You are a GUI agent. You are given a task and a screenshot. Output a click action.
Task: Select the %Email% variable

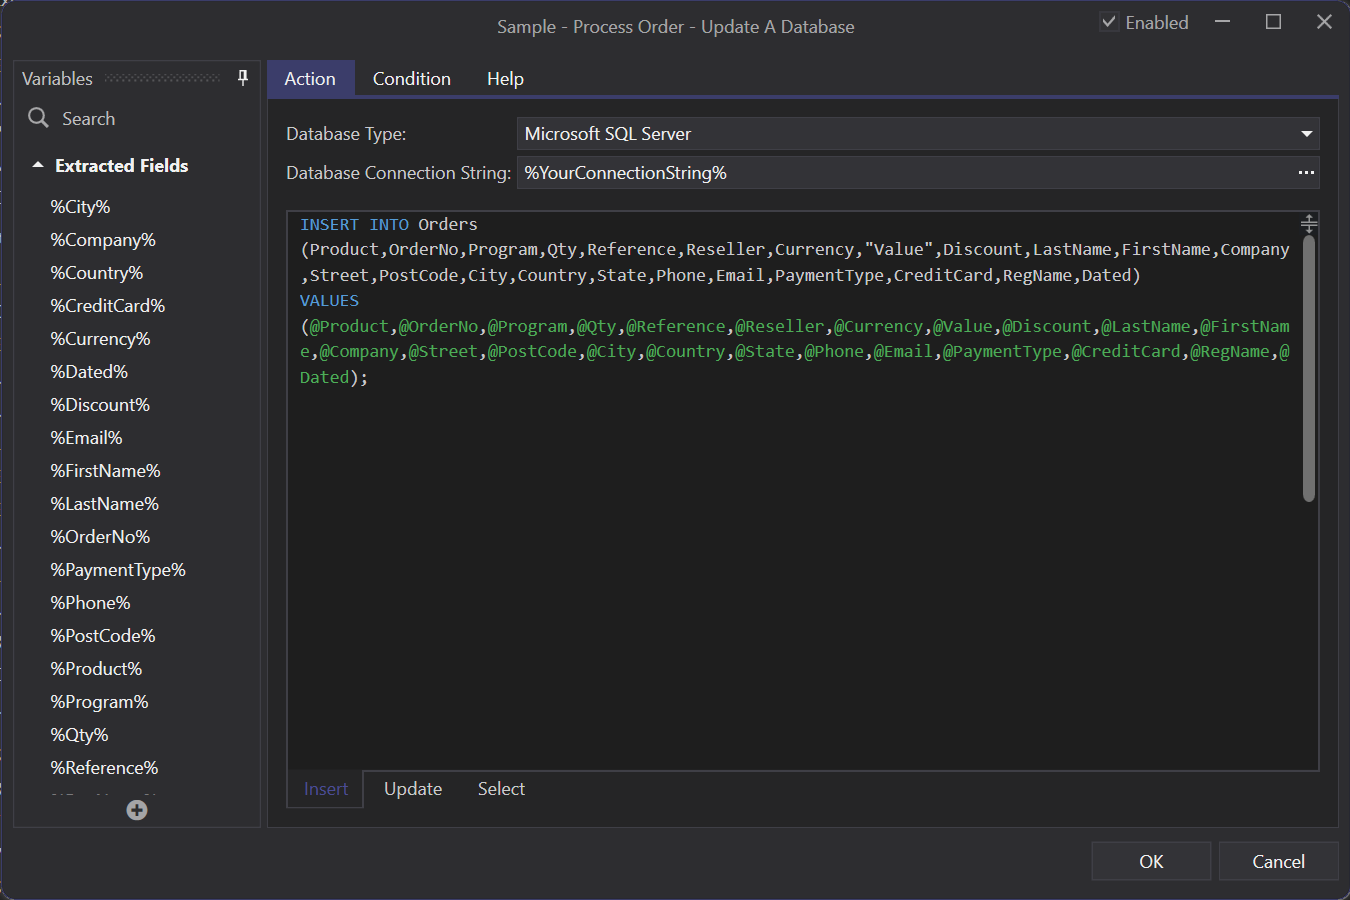coord(86,438)
